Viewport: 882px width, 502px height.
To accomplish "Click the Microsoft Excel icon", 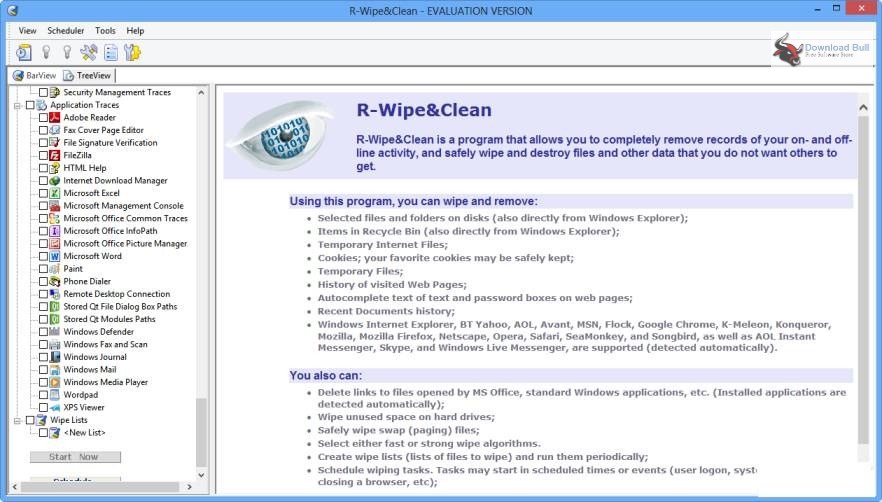I will coord(55,193).
